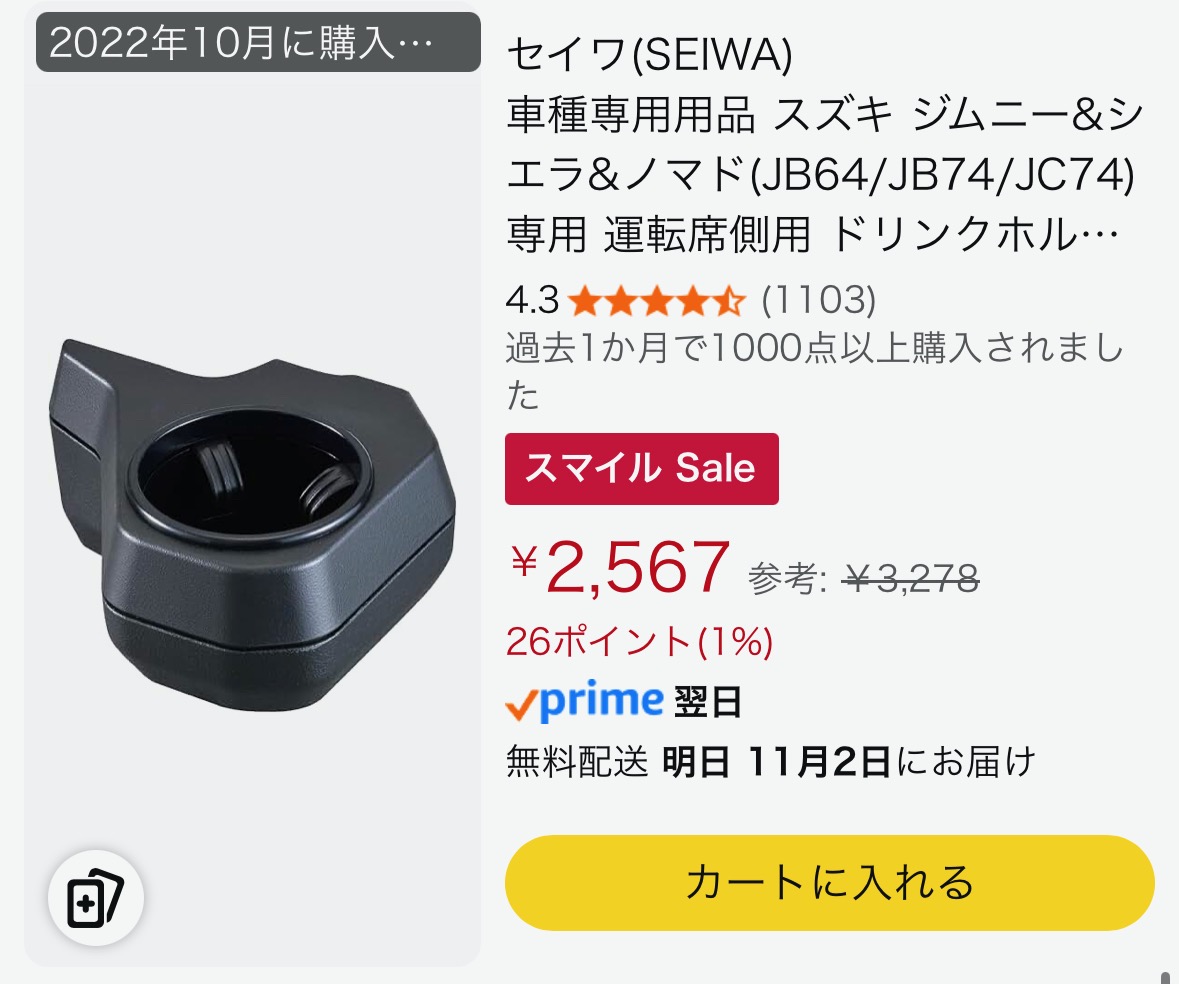
Task: Open the review count (1103)
Action: (818, 300)
